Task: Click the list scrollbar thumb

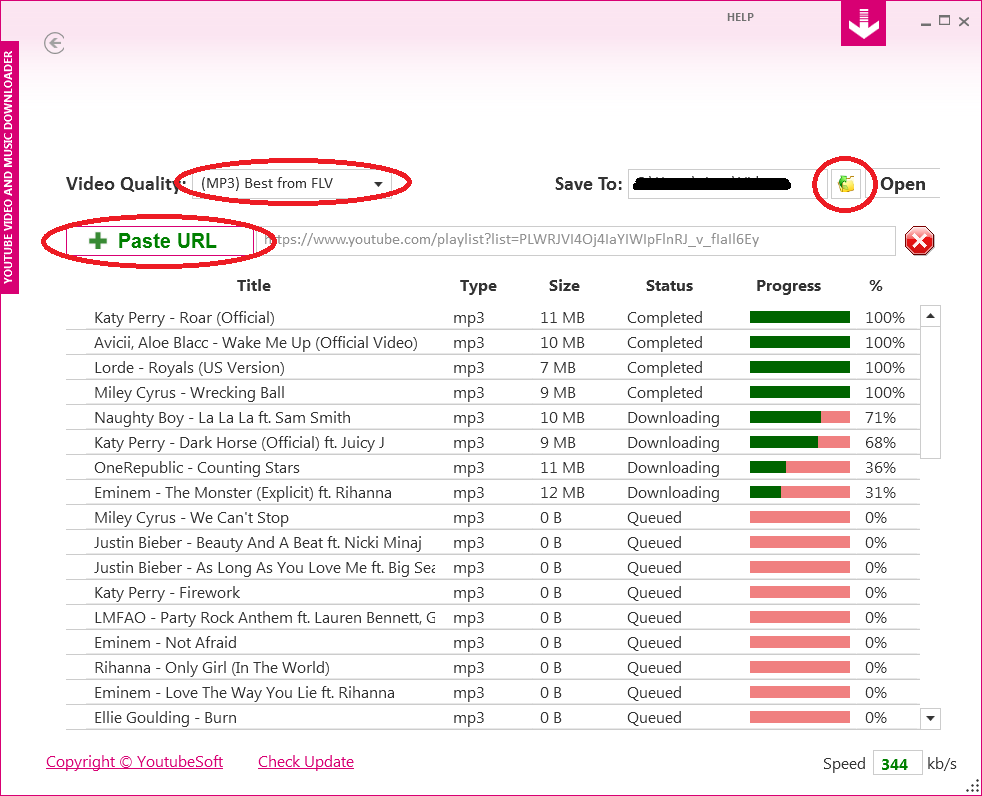Action: click(930, 393)
